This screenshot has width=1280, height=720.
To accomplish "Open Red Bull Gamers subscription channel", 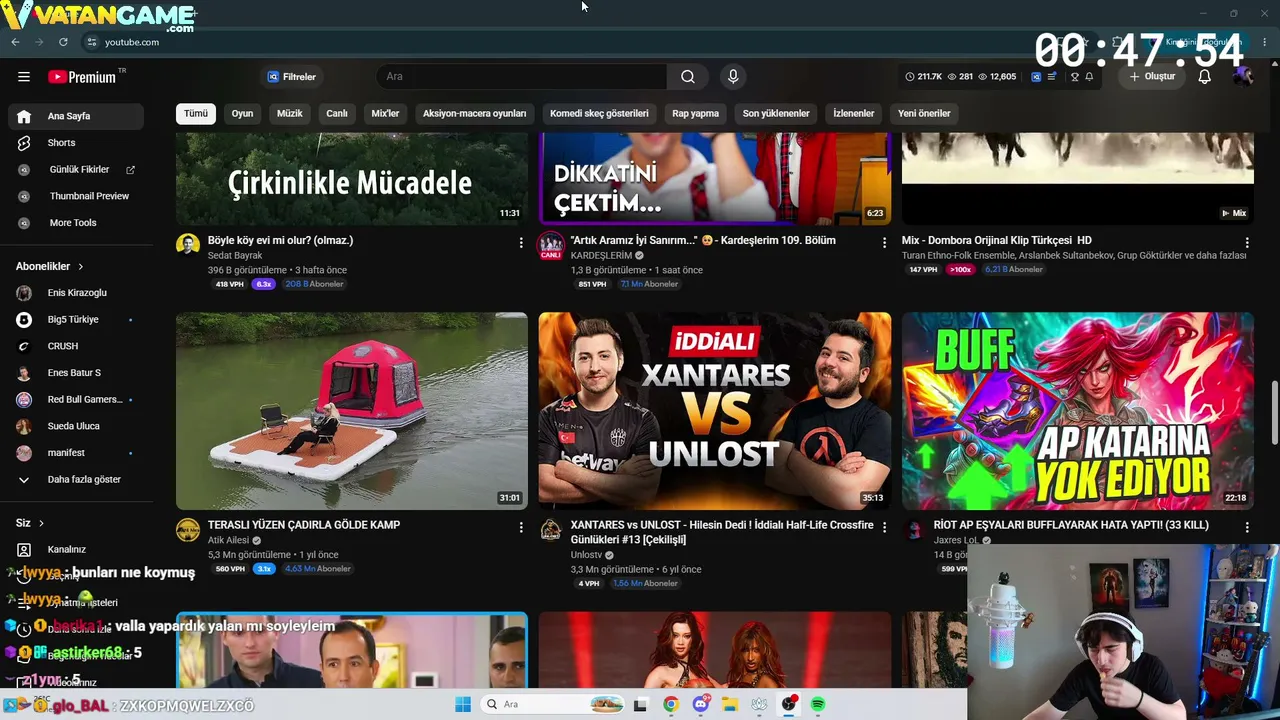I will coord(76,400).
